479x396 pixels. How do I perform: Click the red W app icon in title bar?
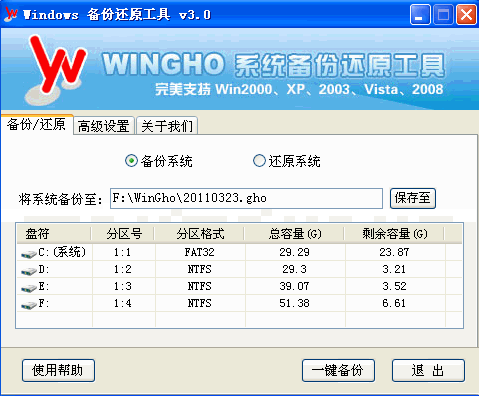pos(11,14)
